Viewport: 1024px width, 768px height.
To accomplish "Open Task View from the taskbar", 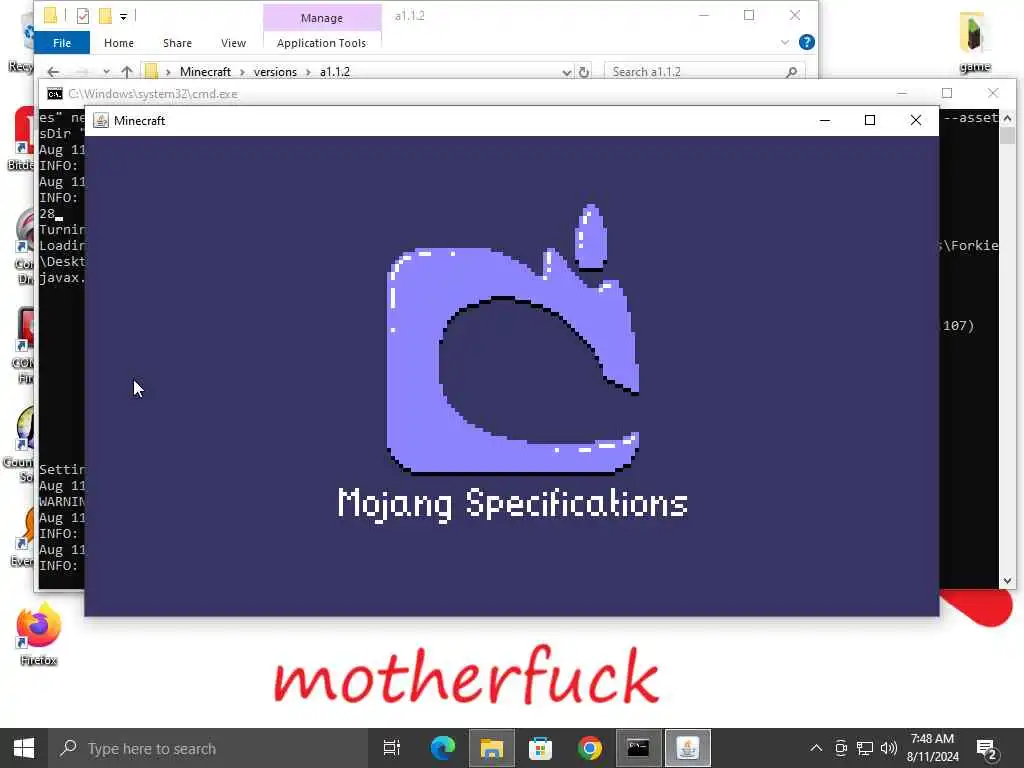I will pos(392,748).
